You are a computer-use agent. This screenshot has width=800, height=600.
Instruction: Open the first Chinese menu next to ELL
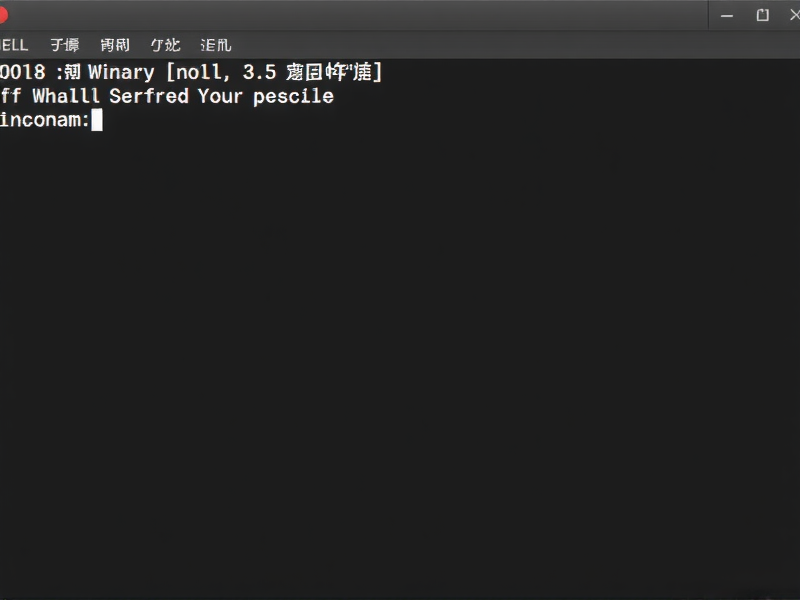64,44
